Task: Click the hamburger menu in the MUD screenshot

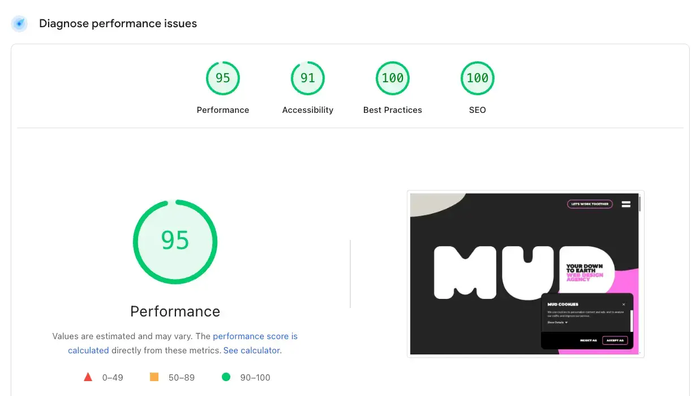Action: 626,204
